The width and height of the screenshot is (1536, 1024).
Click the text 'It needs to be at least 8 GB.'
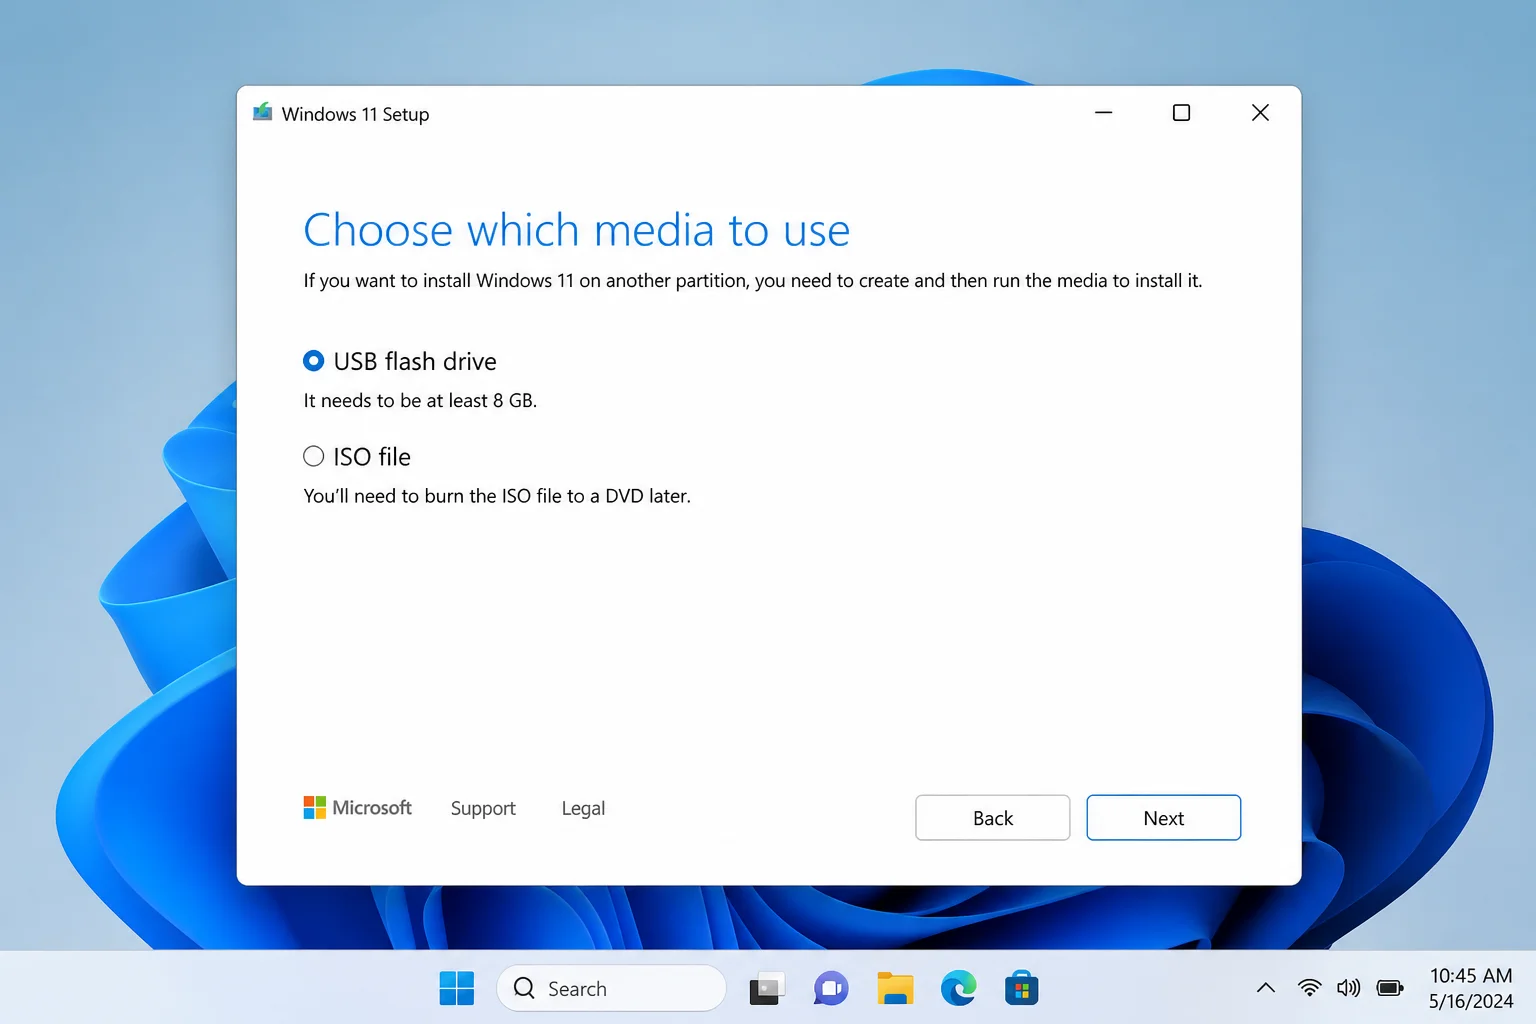click(x=420, y=401)
